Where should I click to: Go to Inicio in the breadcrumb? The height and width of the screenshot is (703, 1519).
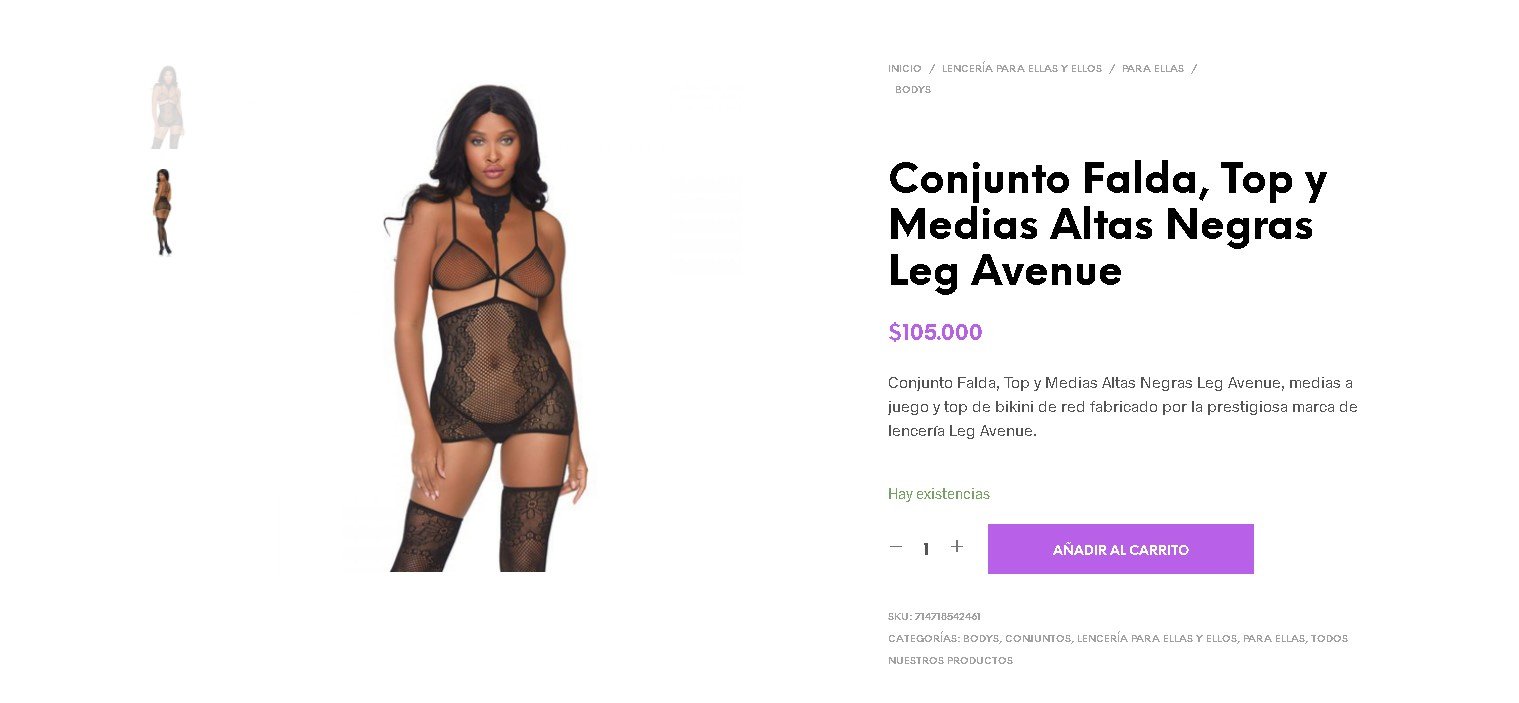click(904, 69)
